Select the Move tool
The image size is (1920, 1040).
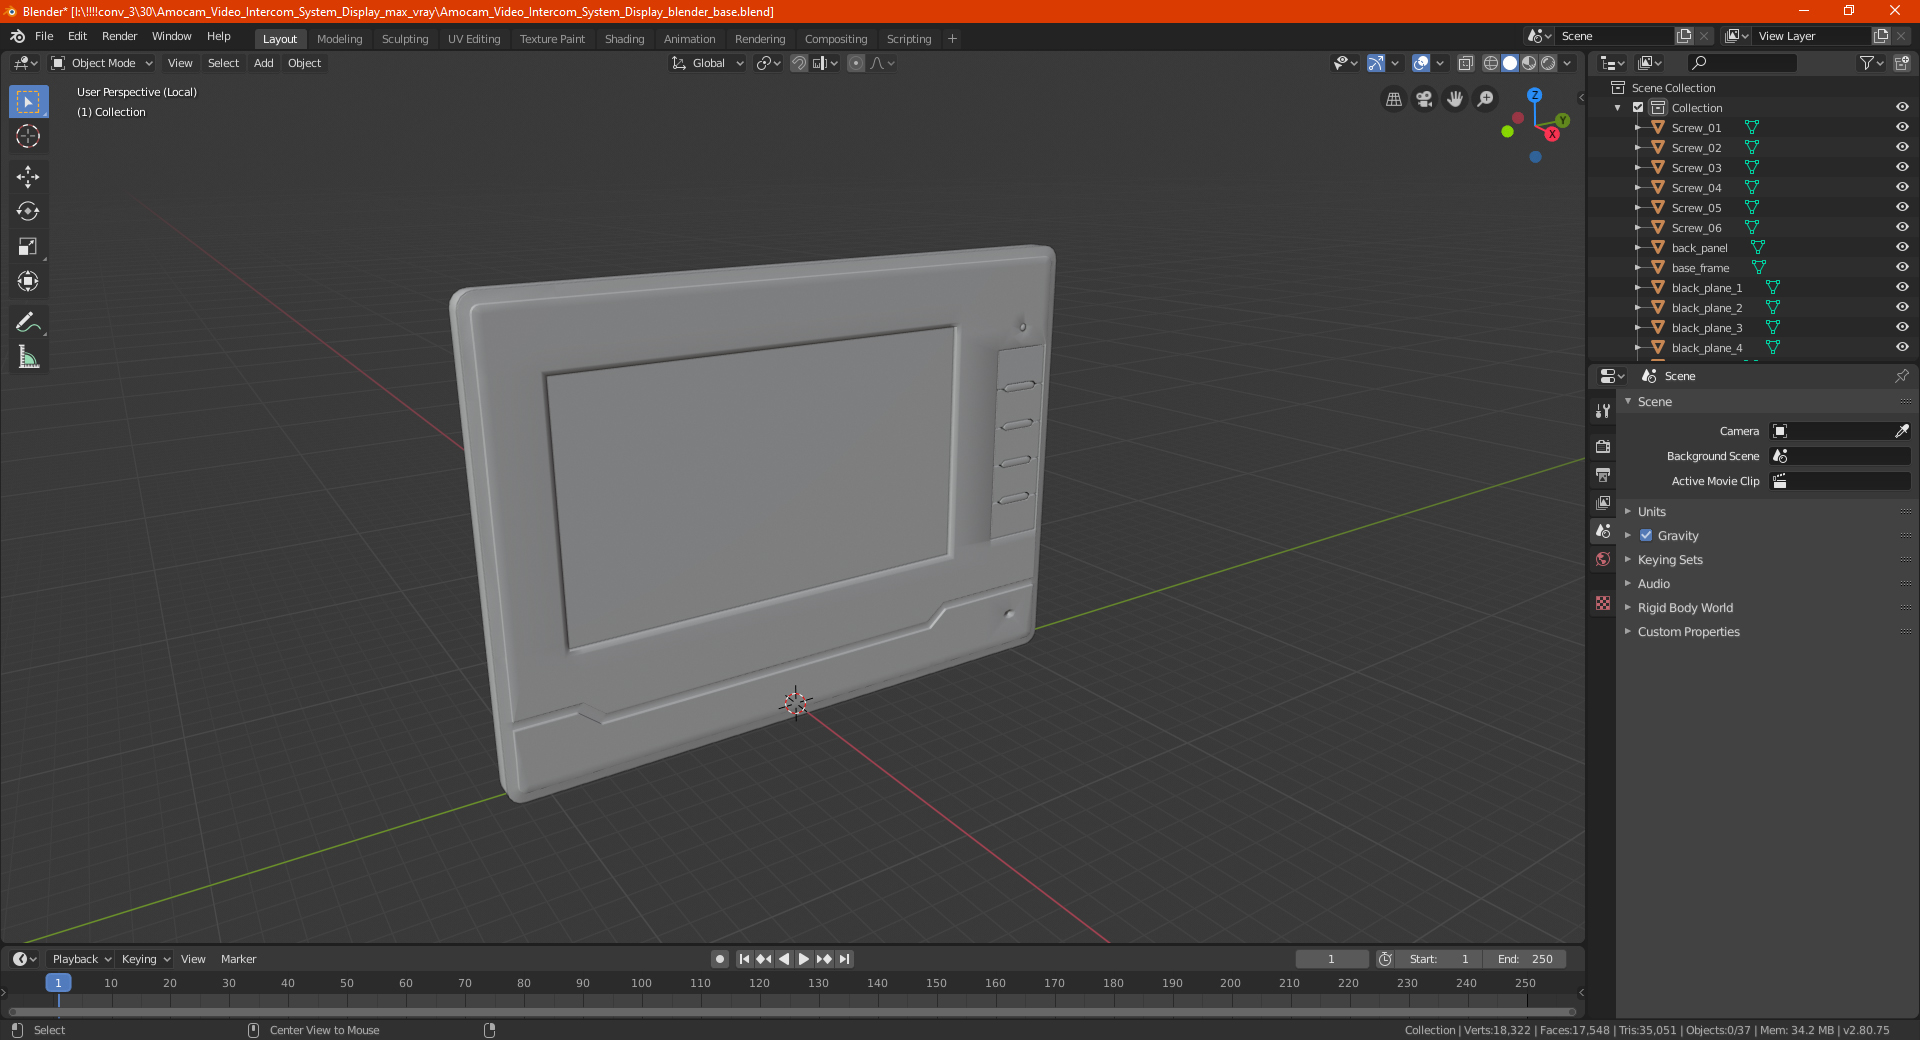[28, 177]
